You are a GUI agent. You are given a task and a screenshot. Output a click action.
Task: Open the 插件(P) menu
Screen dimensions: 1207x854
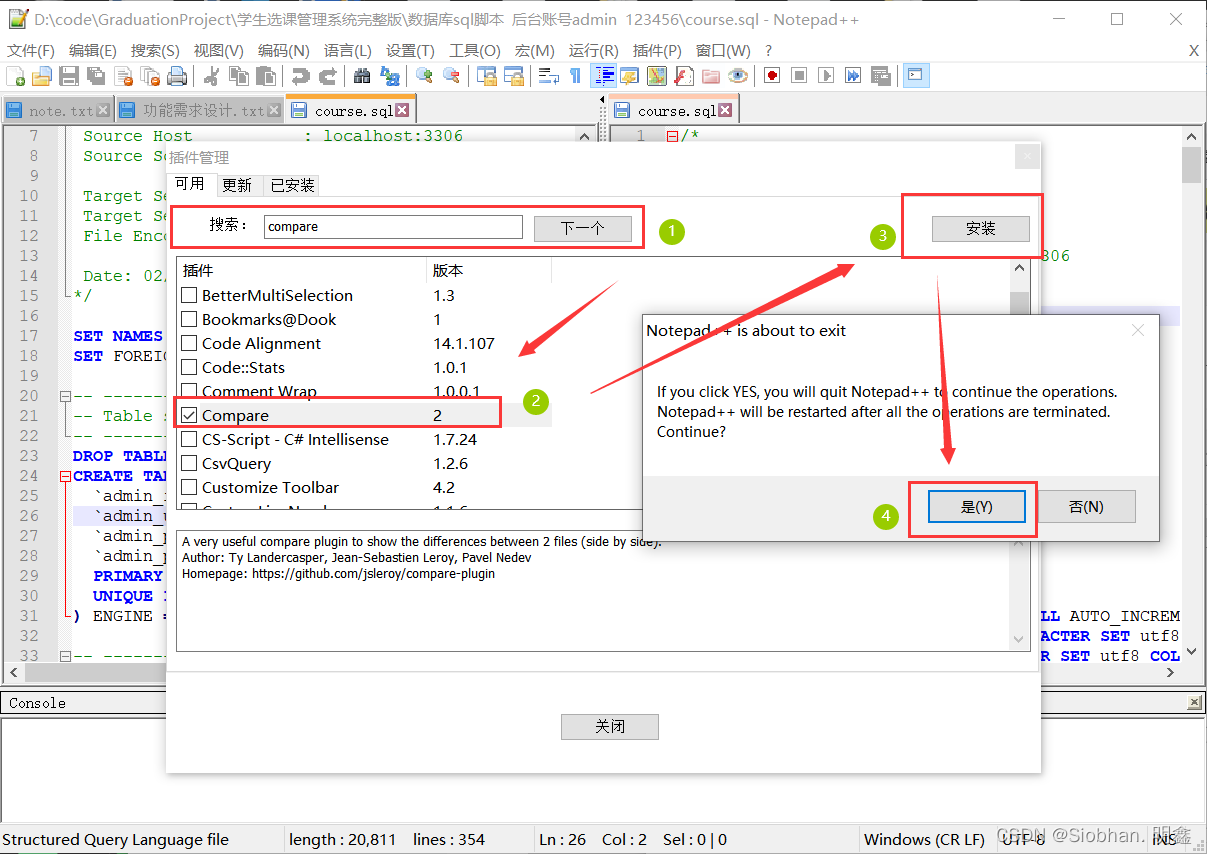coord(657,50)
